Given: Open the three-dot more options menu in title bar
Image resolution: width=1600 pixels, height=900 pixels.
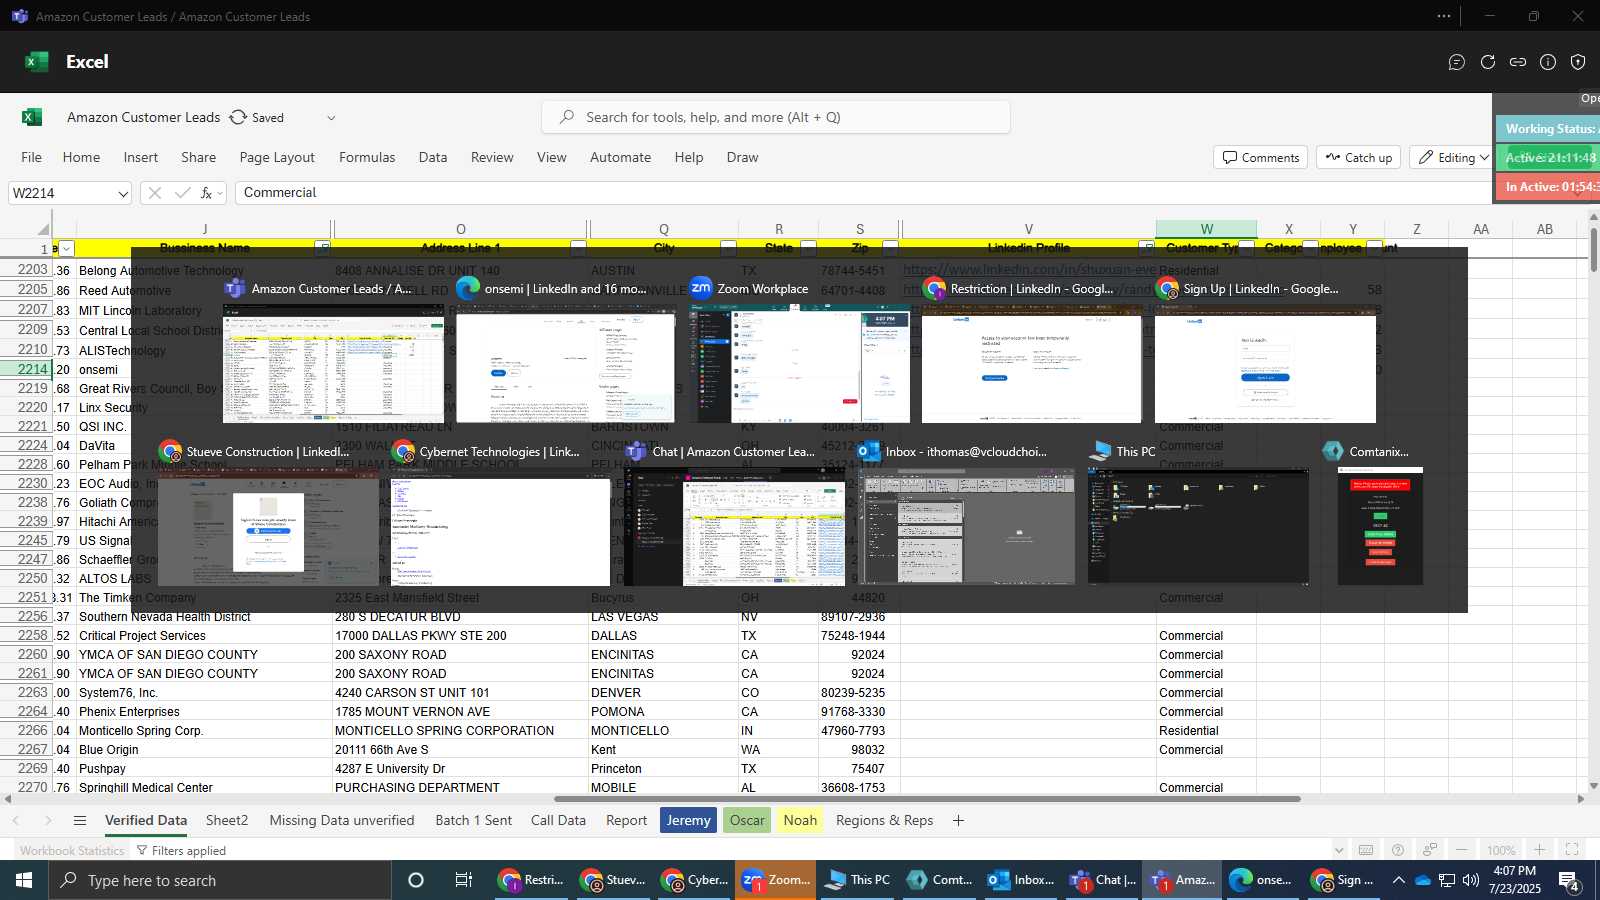Looking at the screenshot, I should pyautogui.click(x=1444, y=16).
